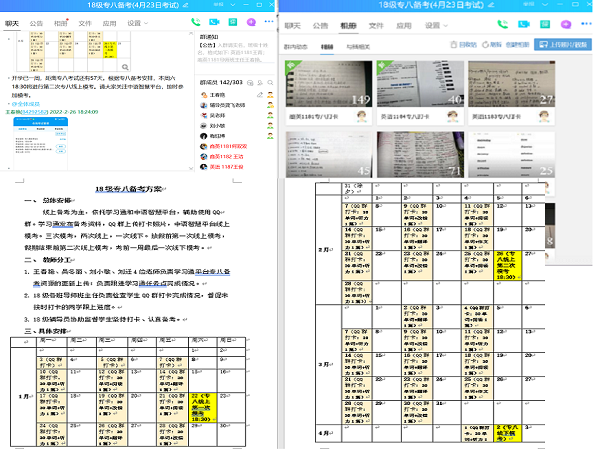Switch to 聊天 tab in right window
Viewport: 600px width, 450px height.
(292, 26)
